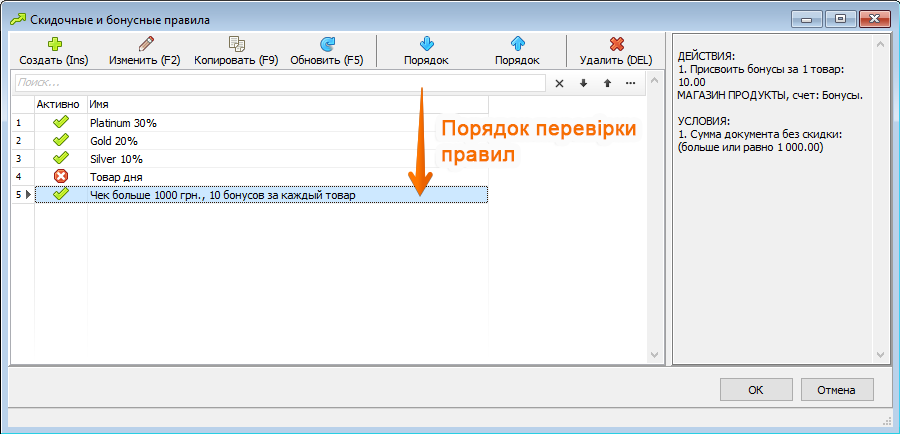
Task: Maximize the Скидочные и бонусные правила window
Action: click(x=841, y=19)
